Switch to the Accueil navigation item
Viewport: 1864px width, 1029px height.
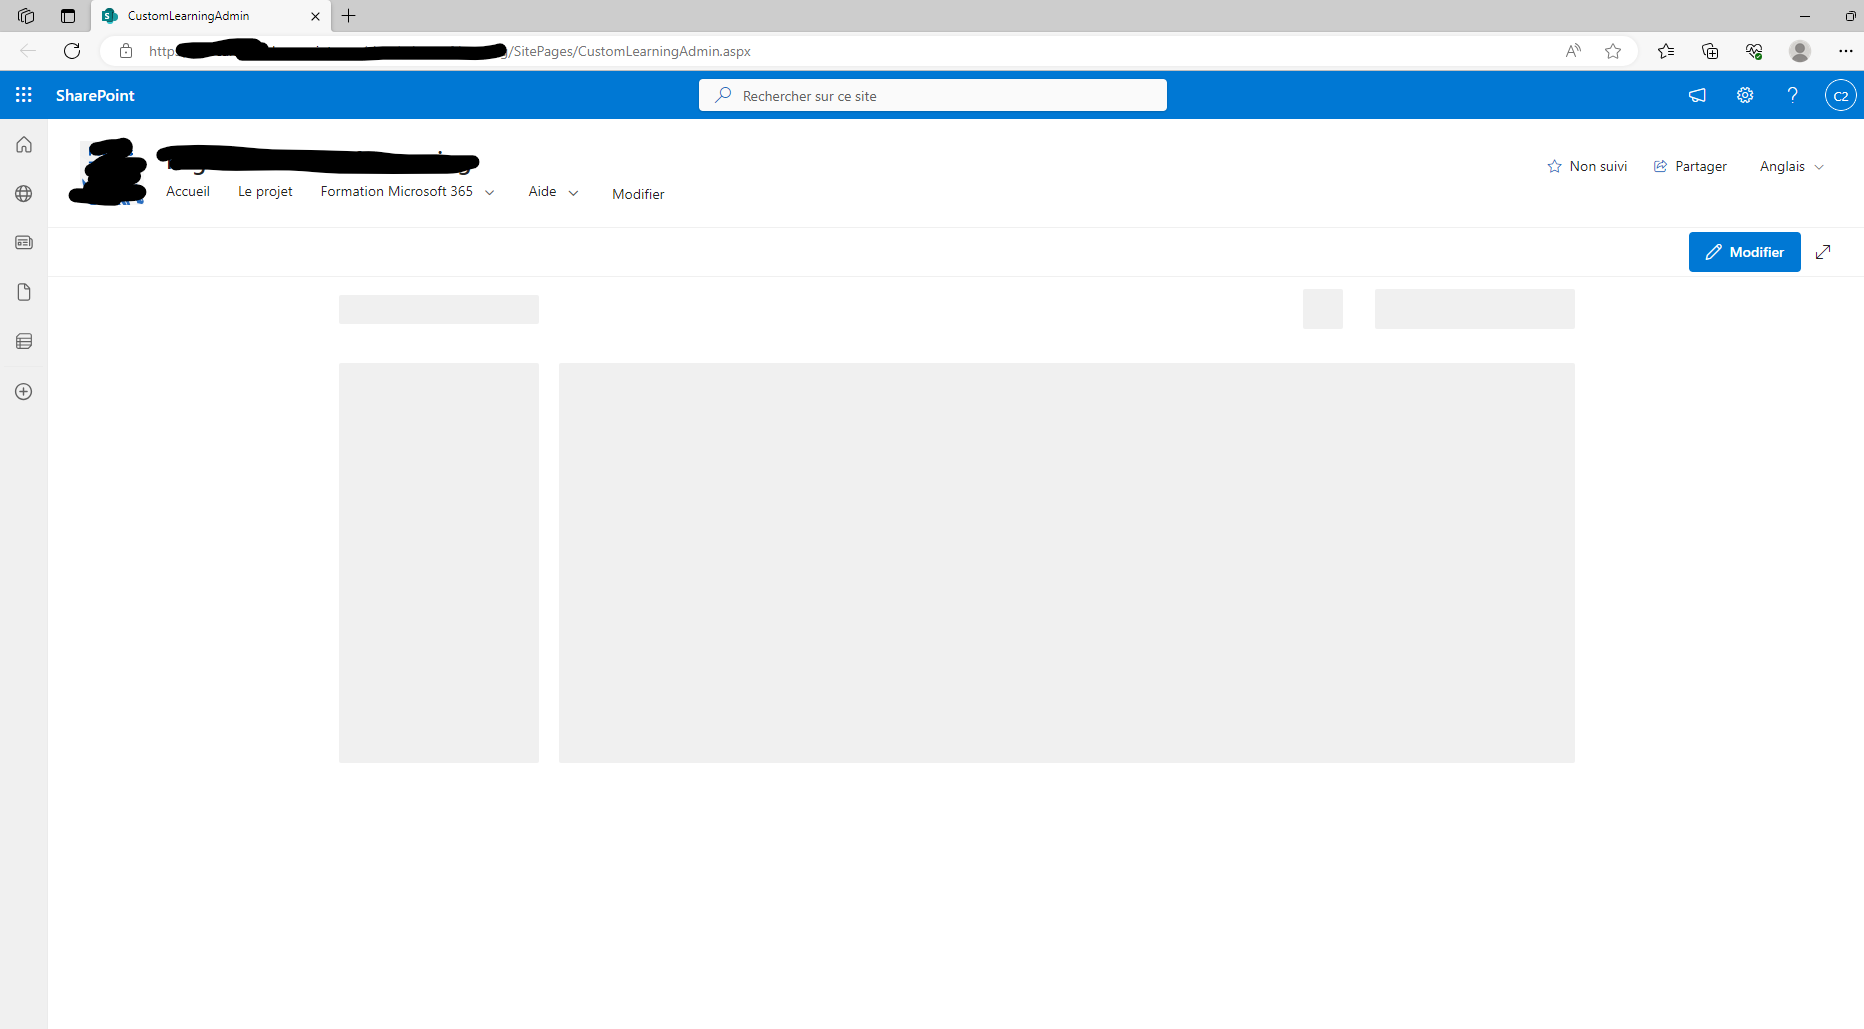tap(187, 191)
